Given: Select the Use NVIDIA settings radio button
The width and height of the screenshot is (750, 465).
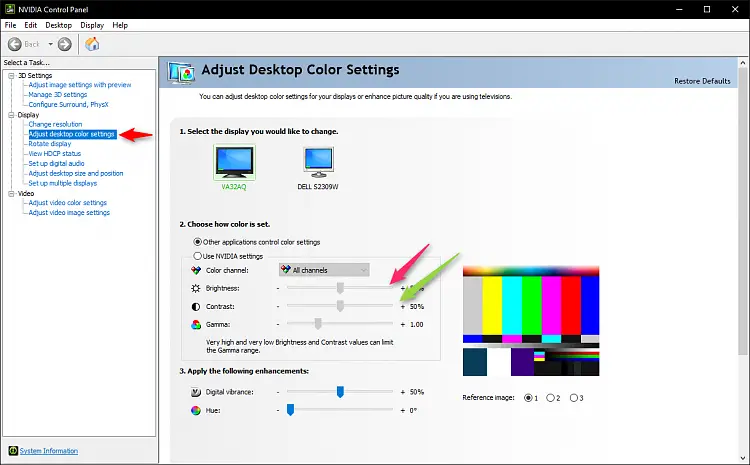Looking at the screenshot, I should coord(197,256).
